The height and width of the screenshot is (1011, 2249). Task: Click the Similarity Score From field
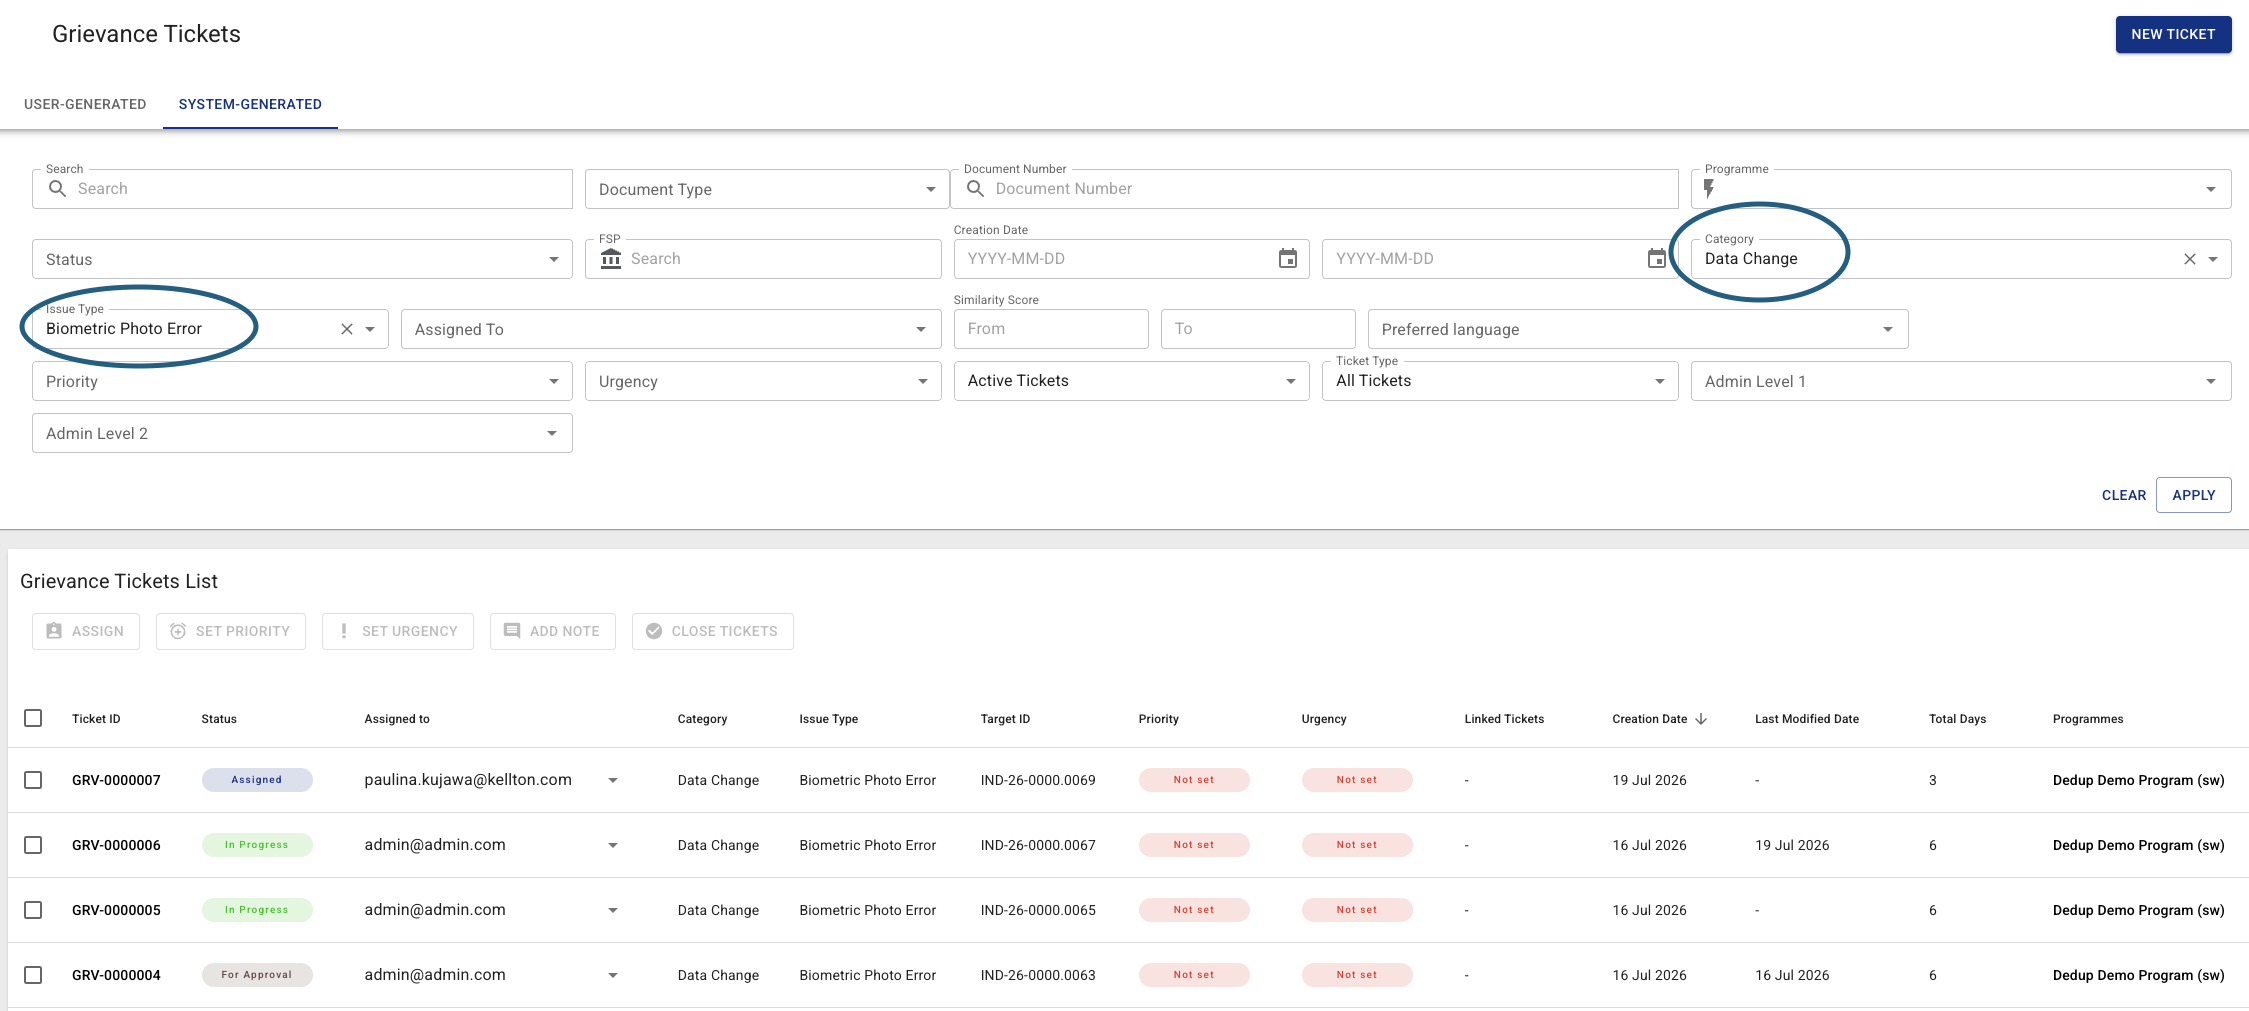pos(1051,329)
